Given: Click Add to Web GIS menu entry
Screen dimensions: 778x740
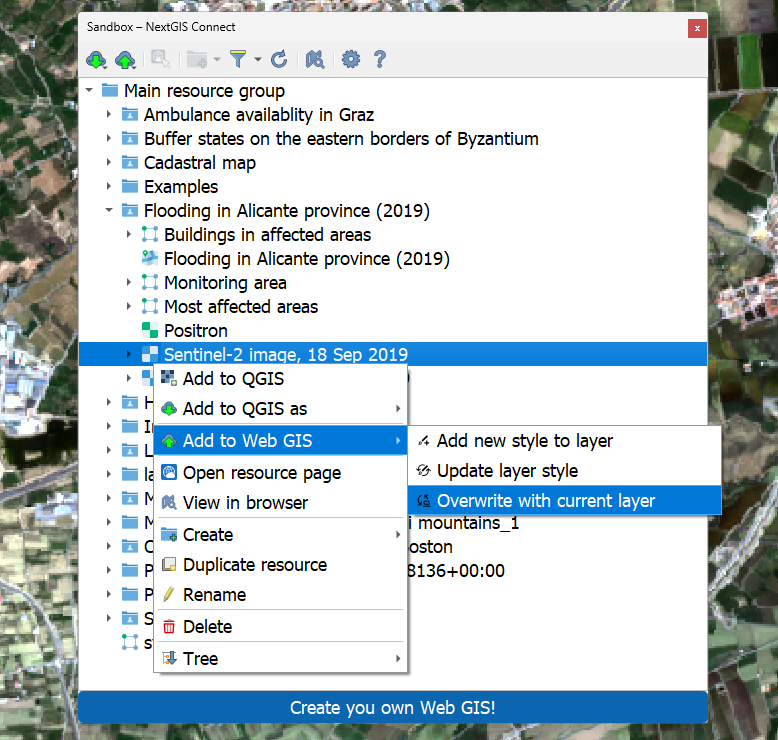Looking at the screenshot, I should pyautogui.click(x=280, y=440).
